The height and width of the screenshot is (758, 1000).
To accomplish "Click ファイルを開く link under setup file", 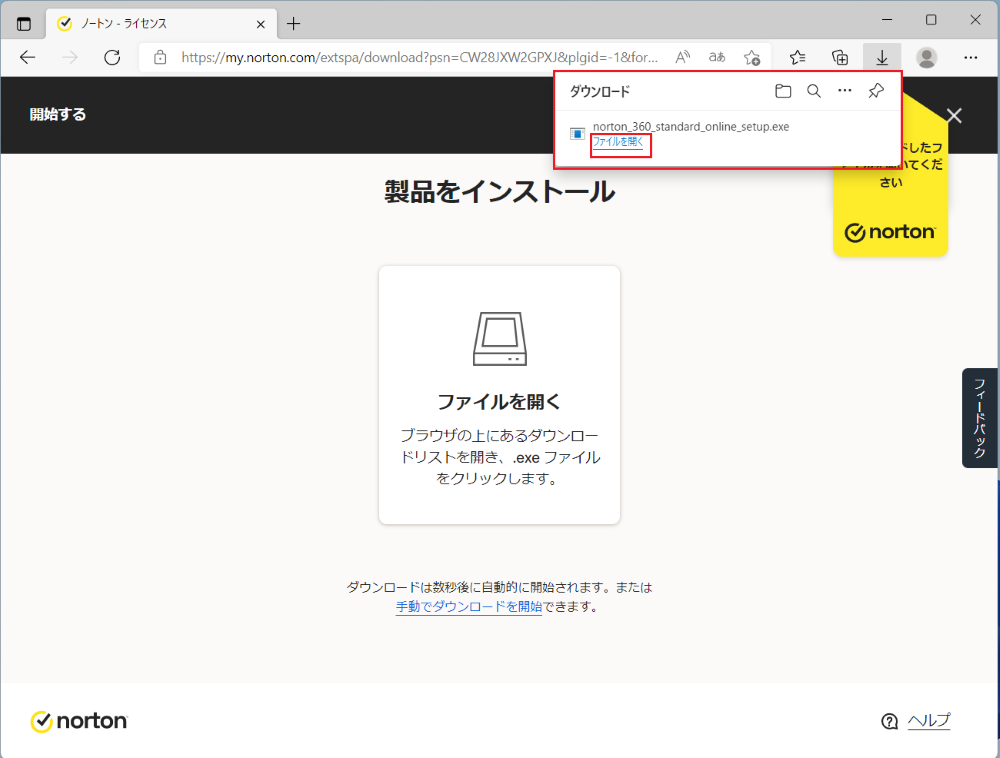I will tap(618, 142).
